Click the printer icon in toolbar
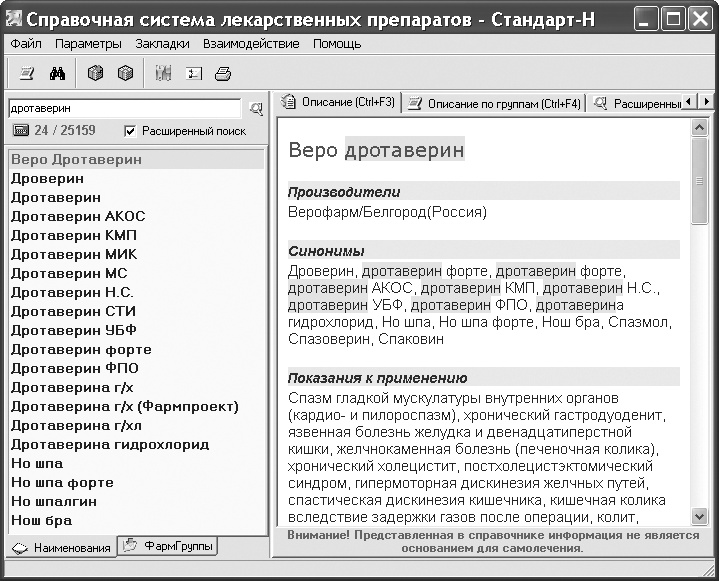The height and width of the screenshot is (581, 719). coord(223,73)
